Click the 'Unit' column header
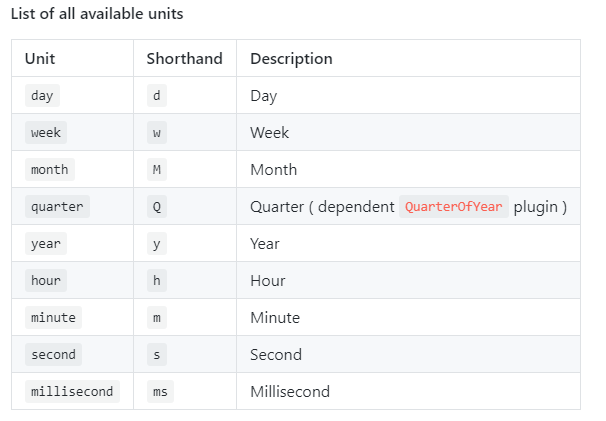Screen dimensions: 606x421 tap(40, 59)
